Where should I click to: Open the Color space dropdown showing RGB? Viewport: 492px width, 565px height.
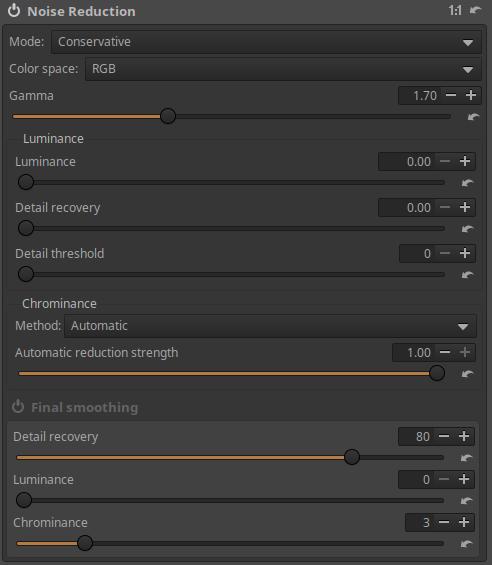point(283,69)
